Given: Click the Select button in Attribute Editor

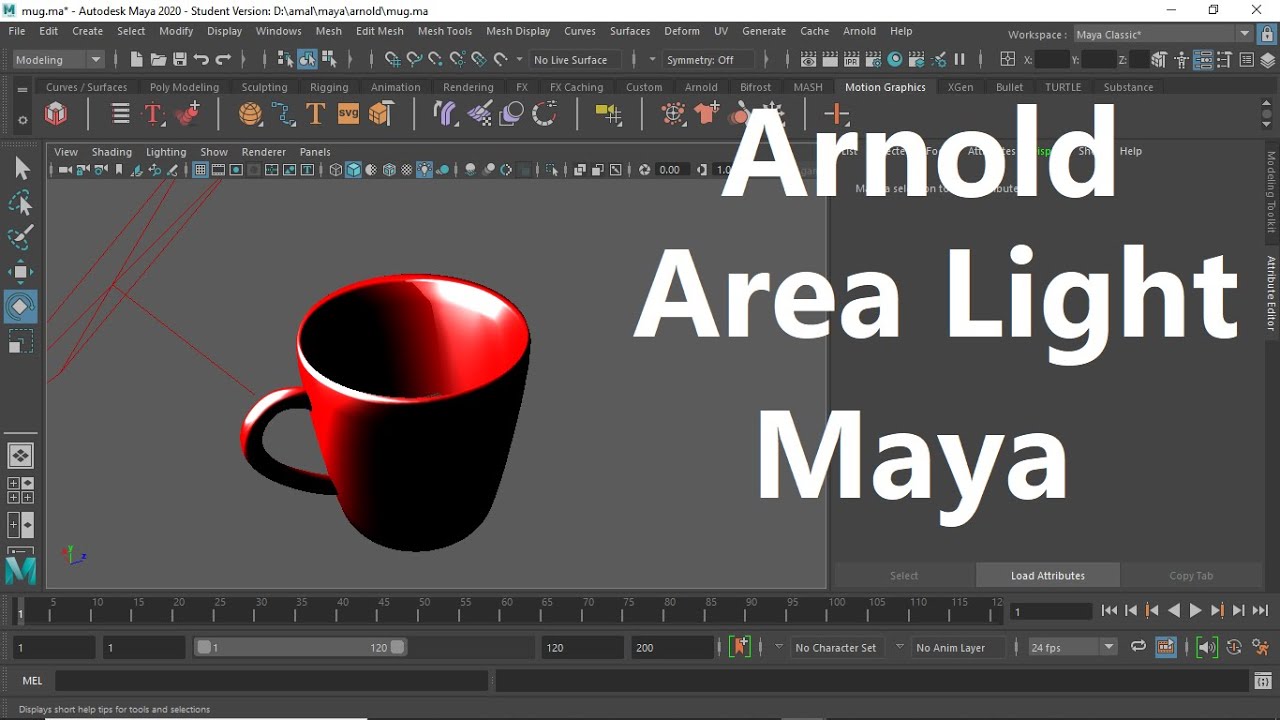Looking at the screenshot, I should tap(904, 575).
